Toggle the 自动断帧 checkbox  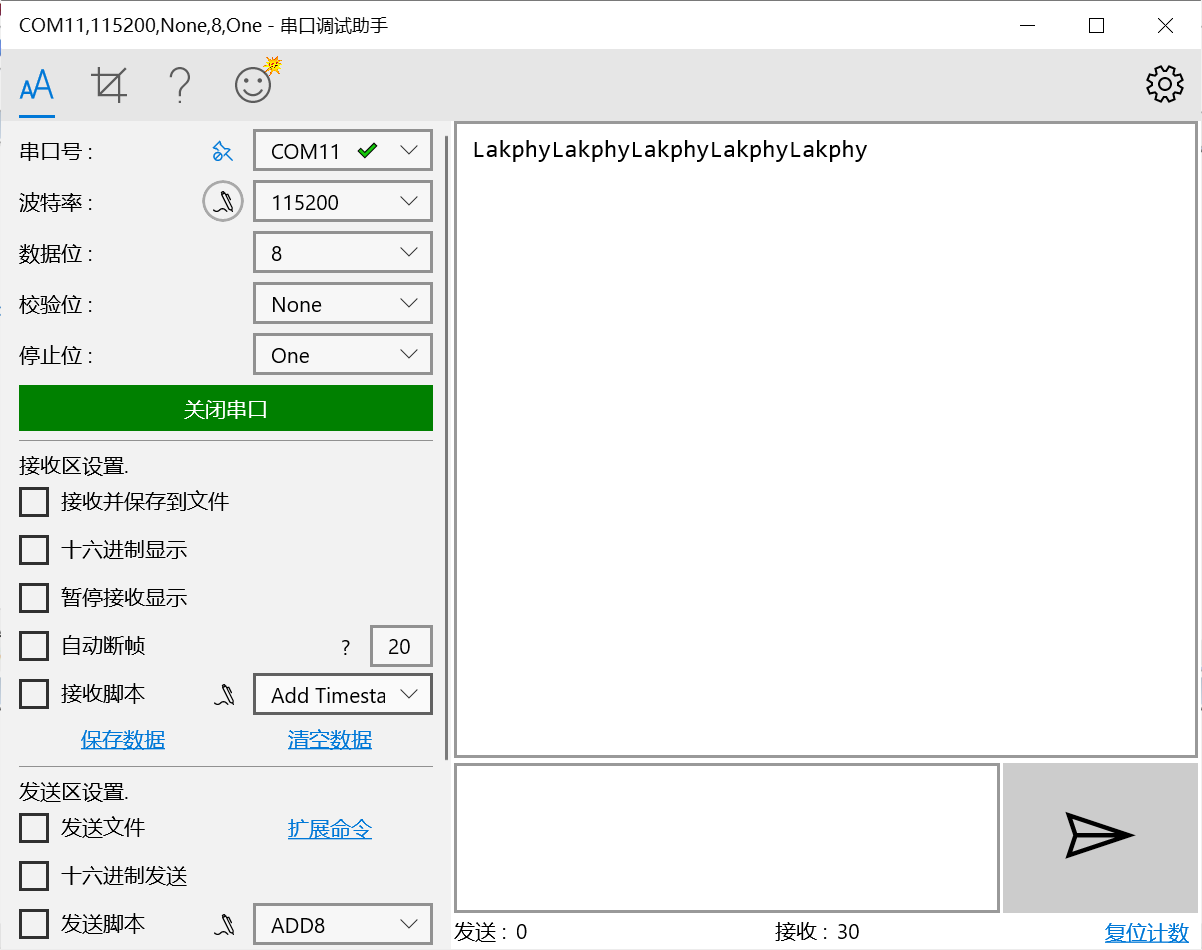[34, 645]
